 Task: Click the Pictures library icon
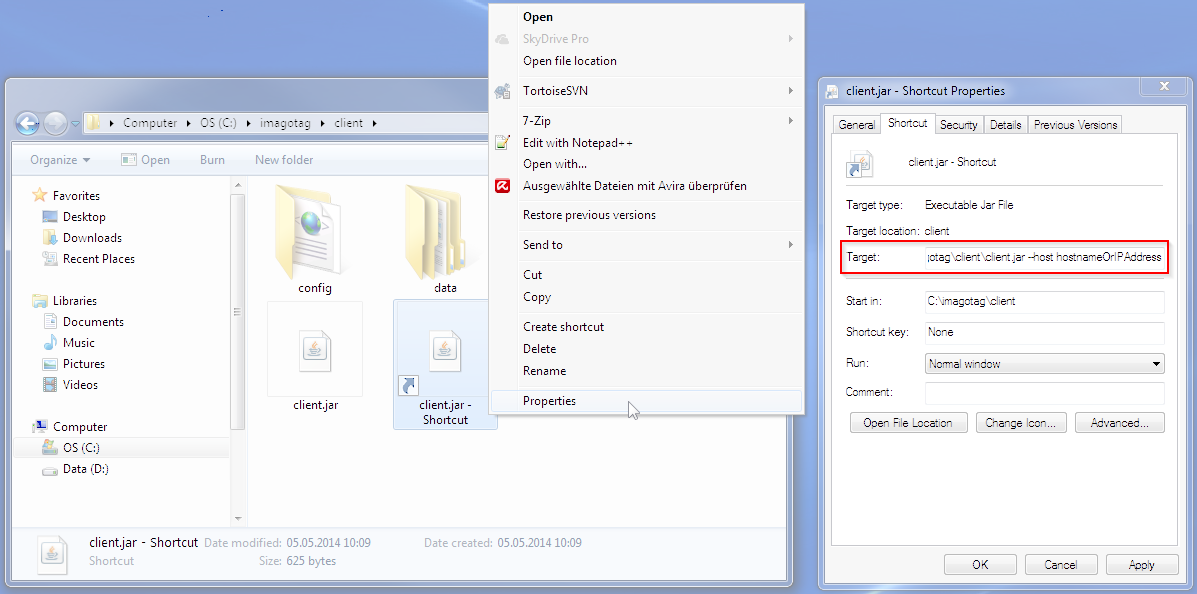(50, 363)
